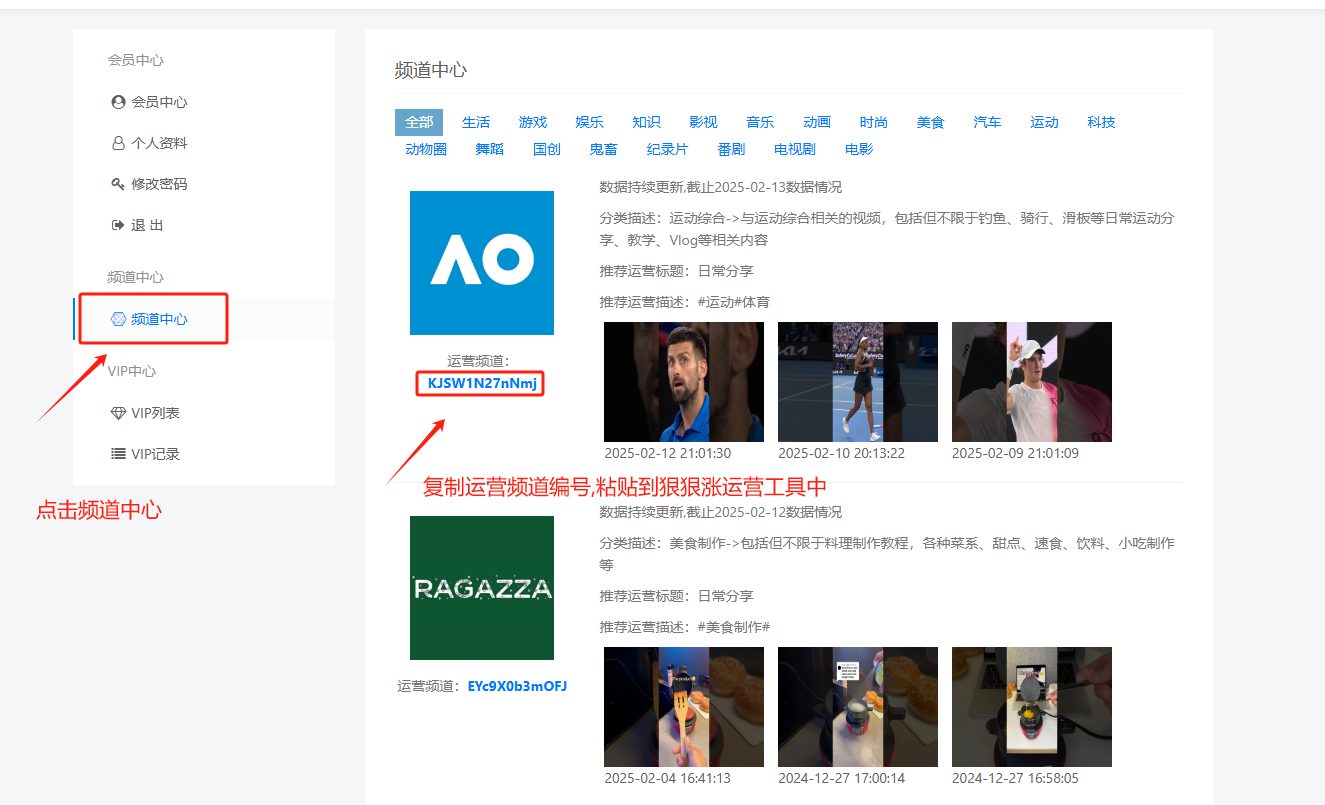Select the 电影 category tab

(859, 149)
